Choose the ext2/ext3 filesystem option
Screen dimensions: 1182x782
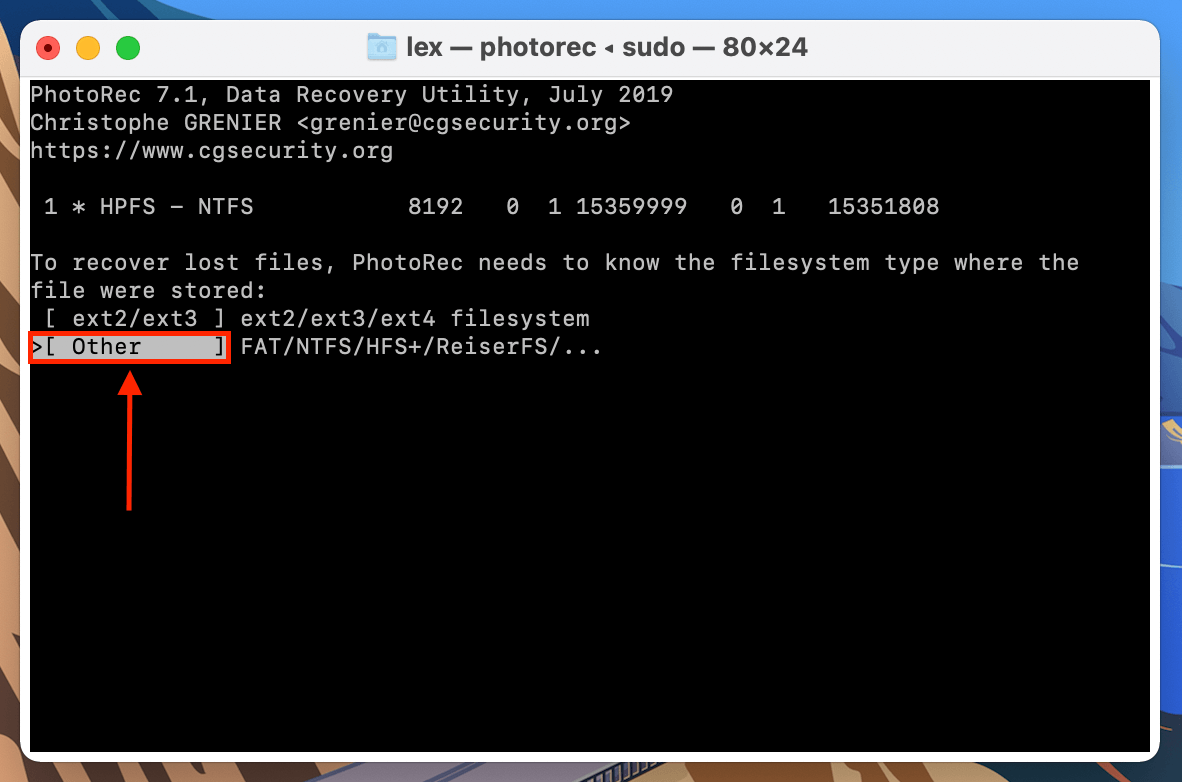pyautogui.click(x=135, y=319)
